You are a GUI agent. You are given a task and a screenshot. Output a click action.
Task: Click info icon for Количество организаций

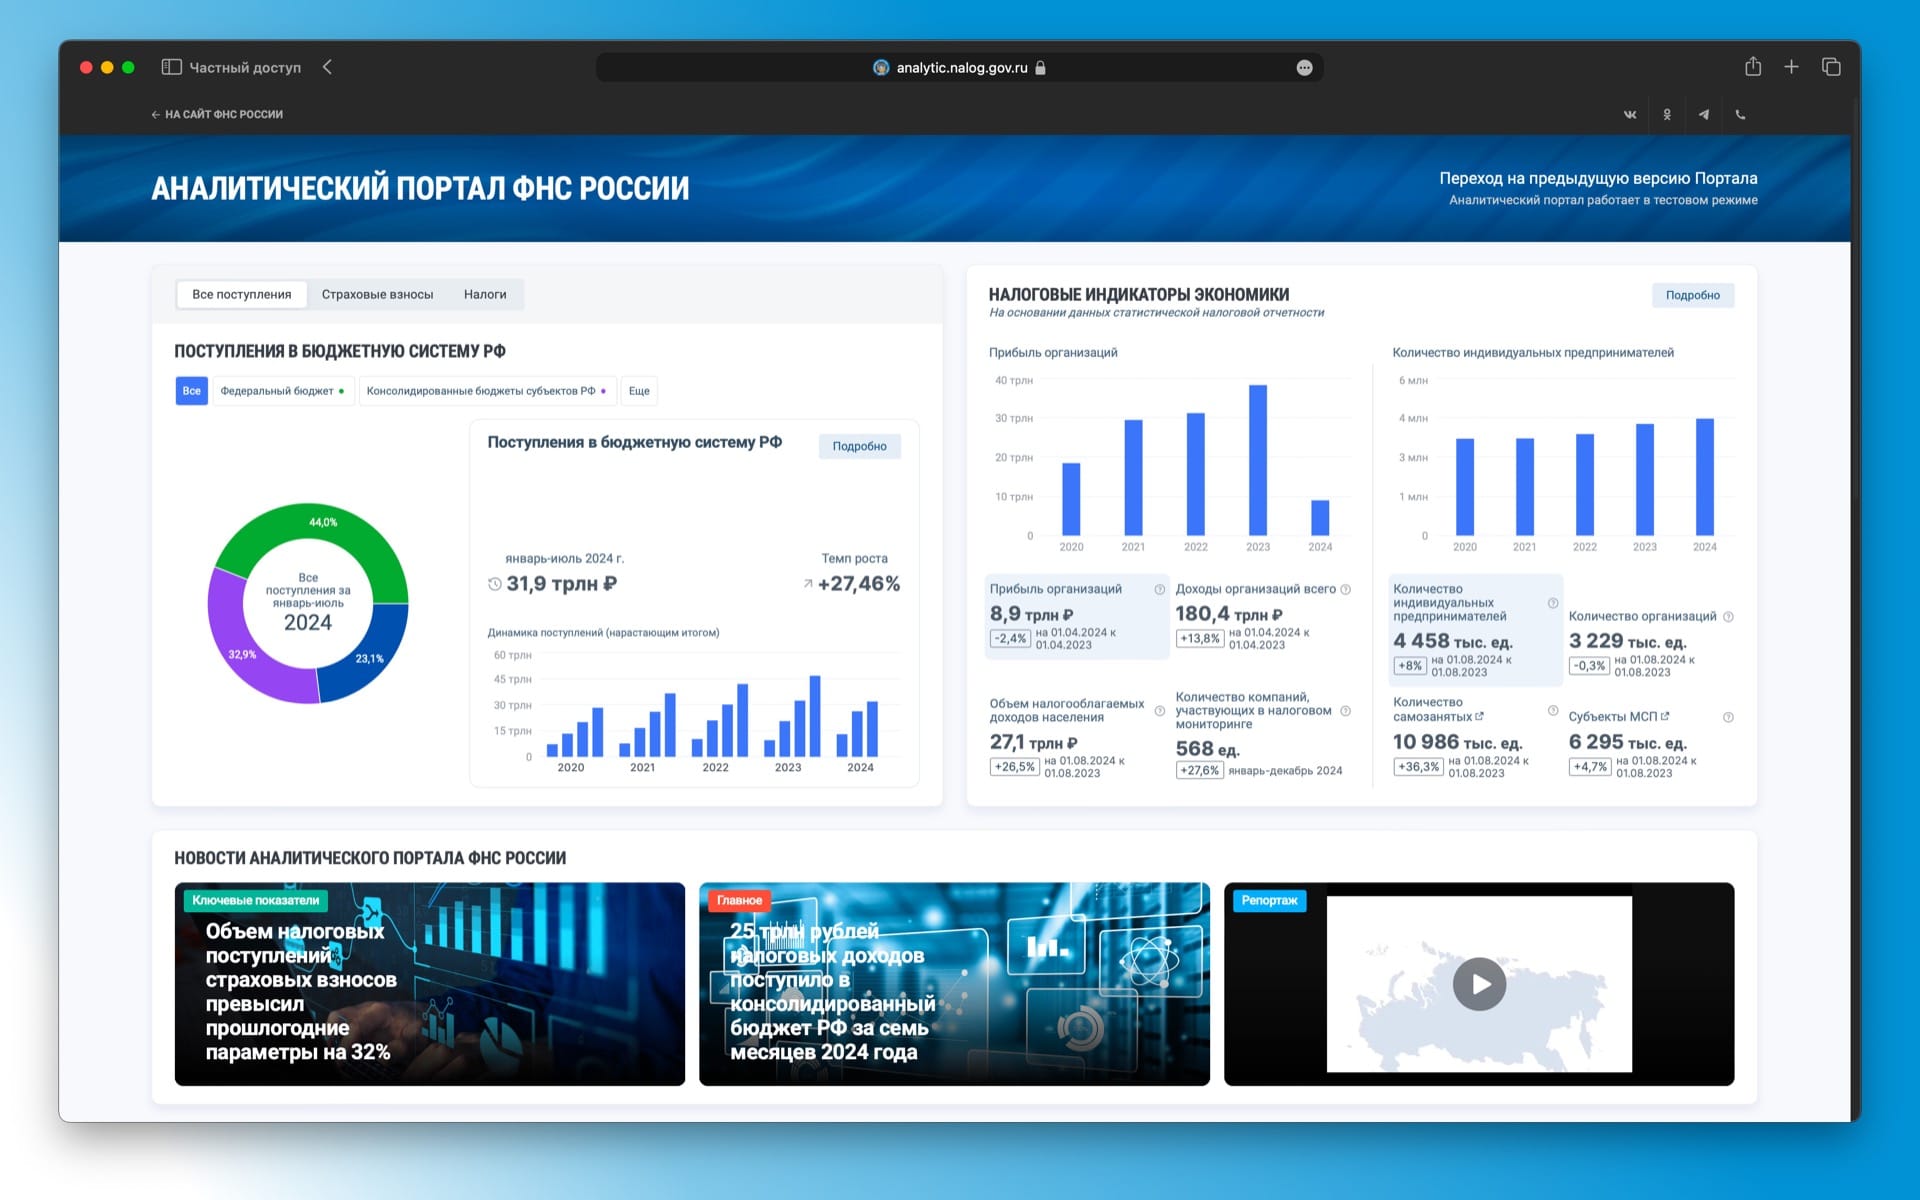tap(1728, 616)
